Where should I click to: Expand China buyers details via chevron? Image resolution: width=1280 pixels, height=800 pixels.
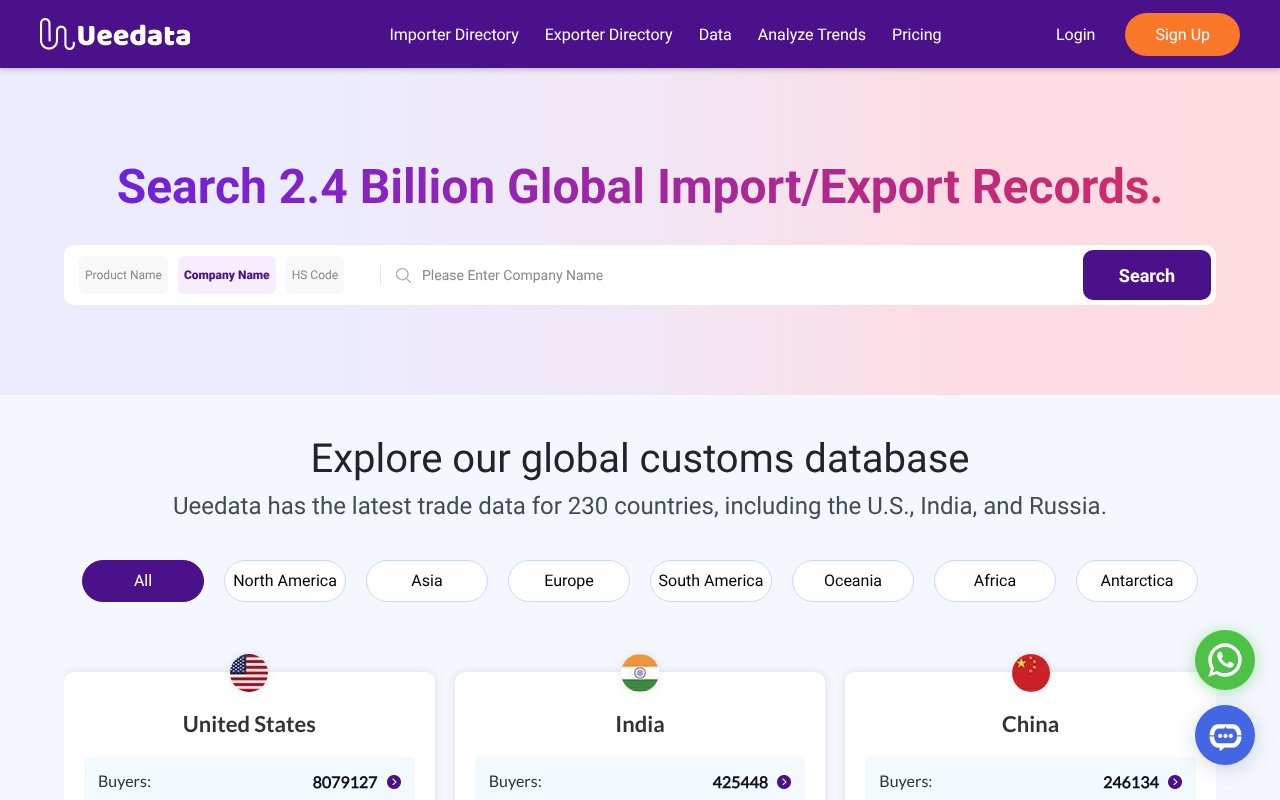pos(1176,782)
